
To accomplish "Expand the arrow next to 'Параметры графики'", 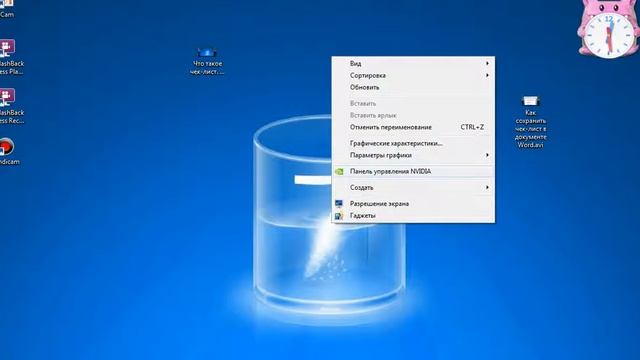I will pos(487,156).
